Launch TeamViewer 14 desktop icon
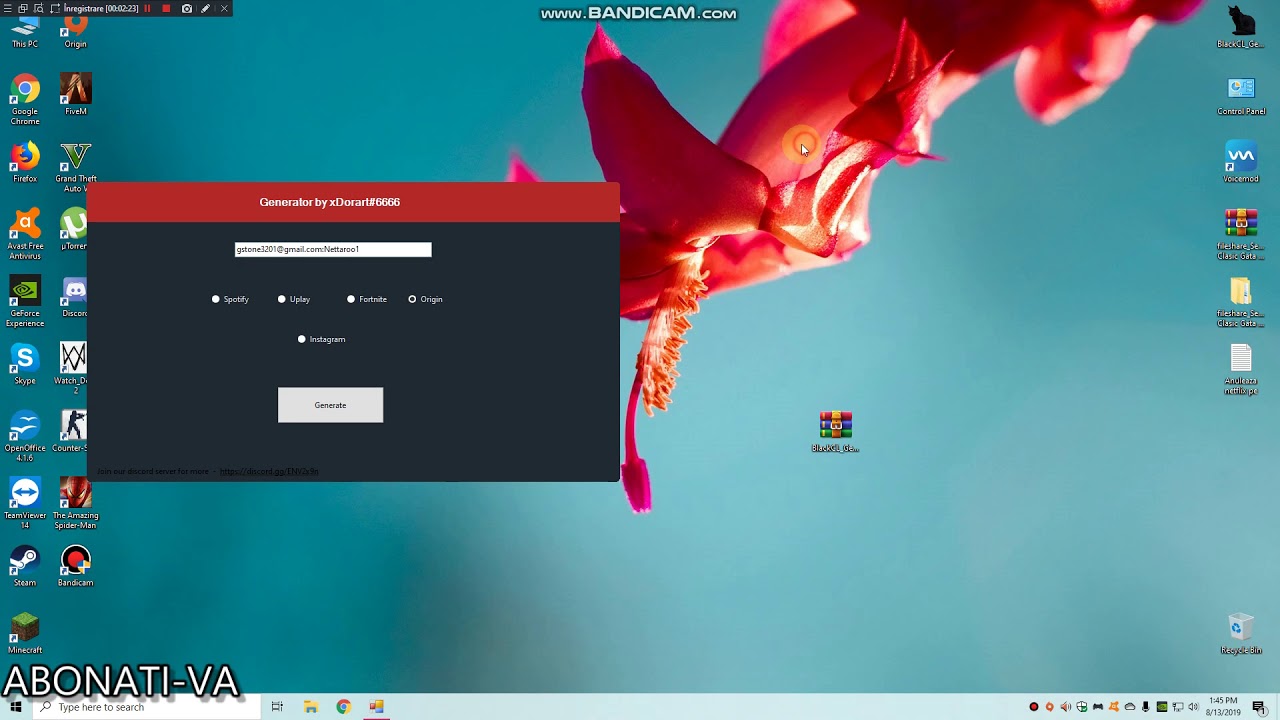The height and width of the screenshot is (720, 1280). [x=25, y=504]
